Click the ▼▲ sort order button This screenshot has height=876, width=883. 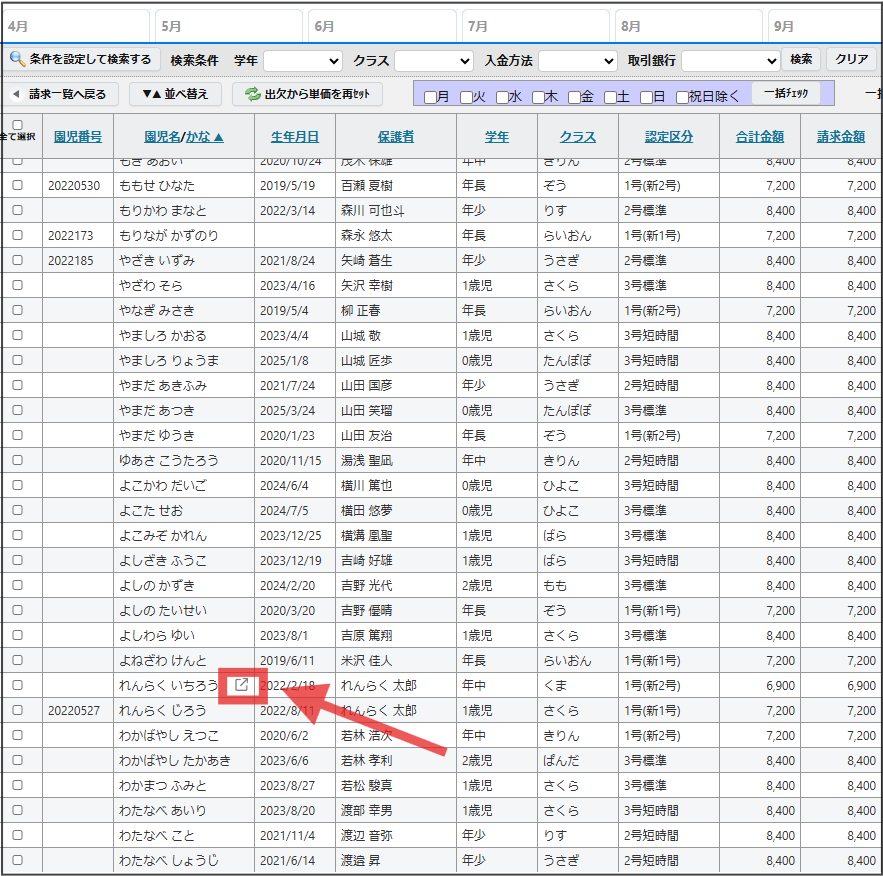[174, 94]
